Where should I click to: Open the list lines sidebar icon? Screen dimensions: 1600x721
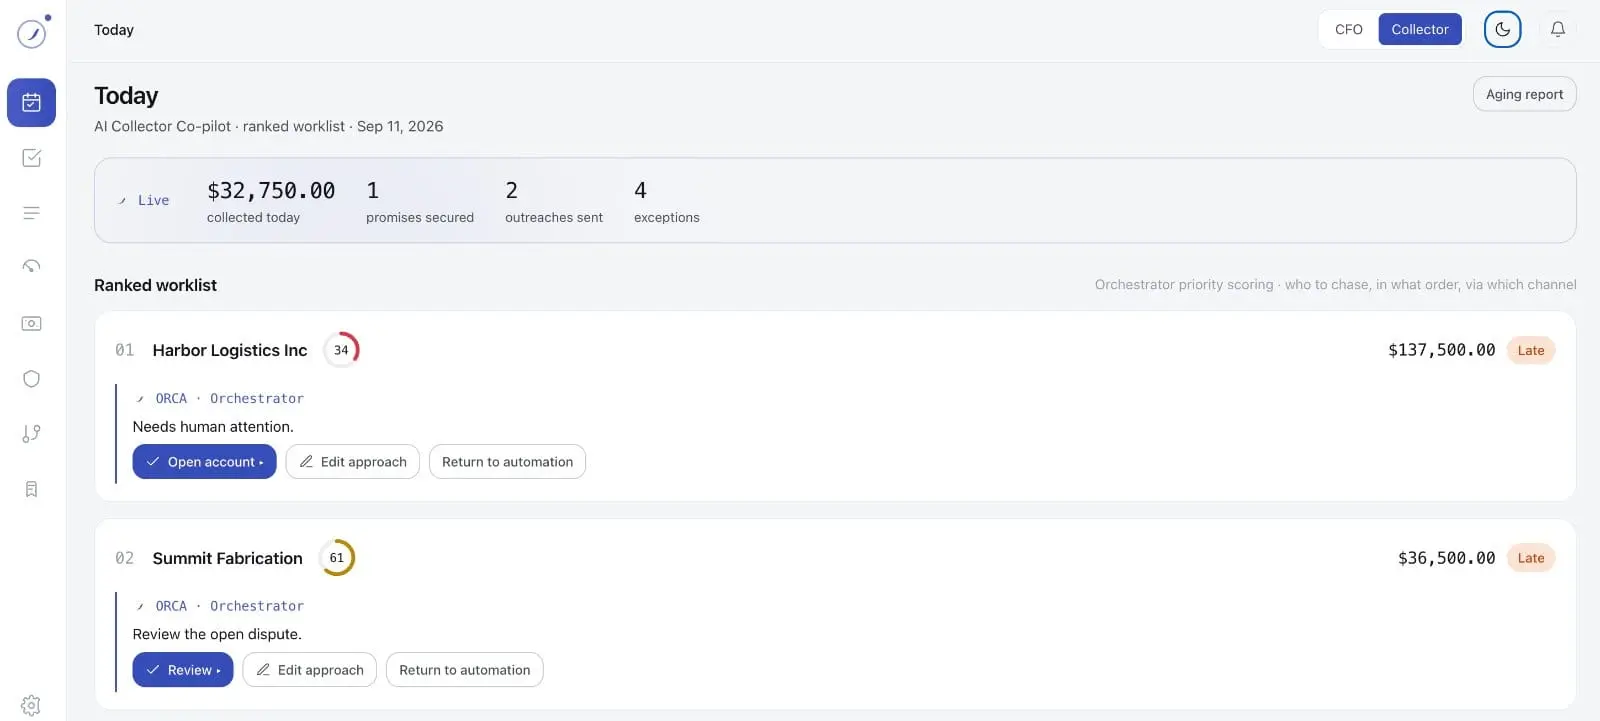(x=32, y=213)
